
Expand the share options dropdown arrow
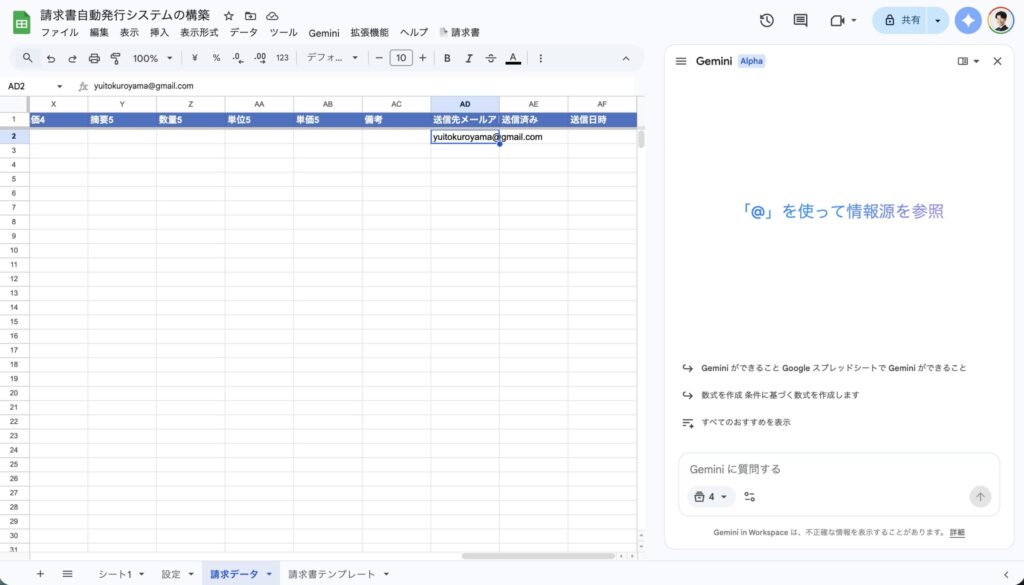pyautogui.click(x=937, y=20)
